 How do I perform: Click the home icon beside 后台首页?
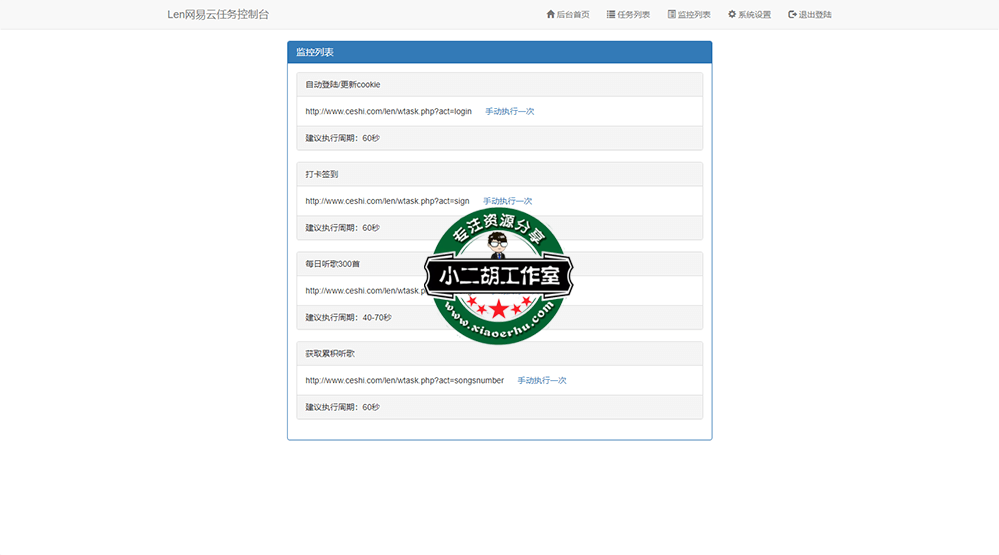(550, 15)
